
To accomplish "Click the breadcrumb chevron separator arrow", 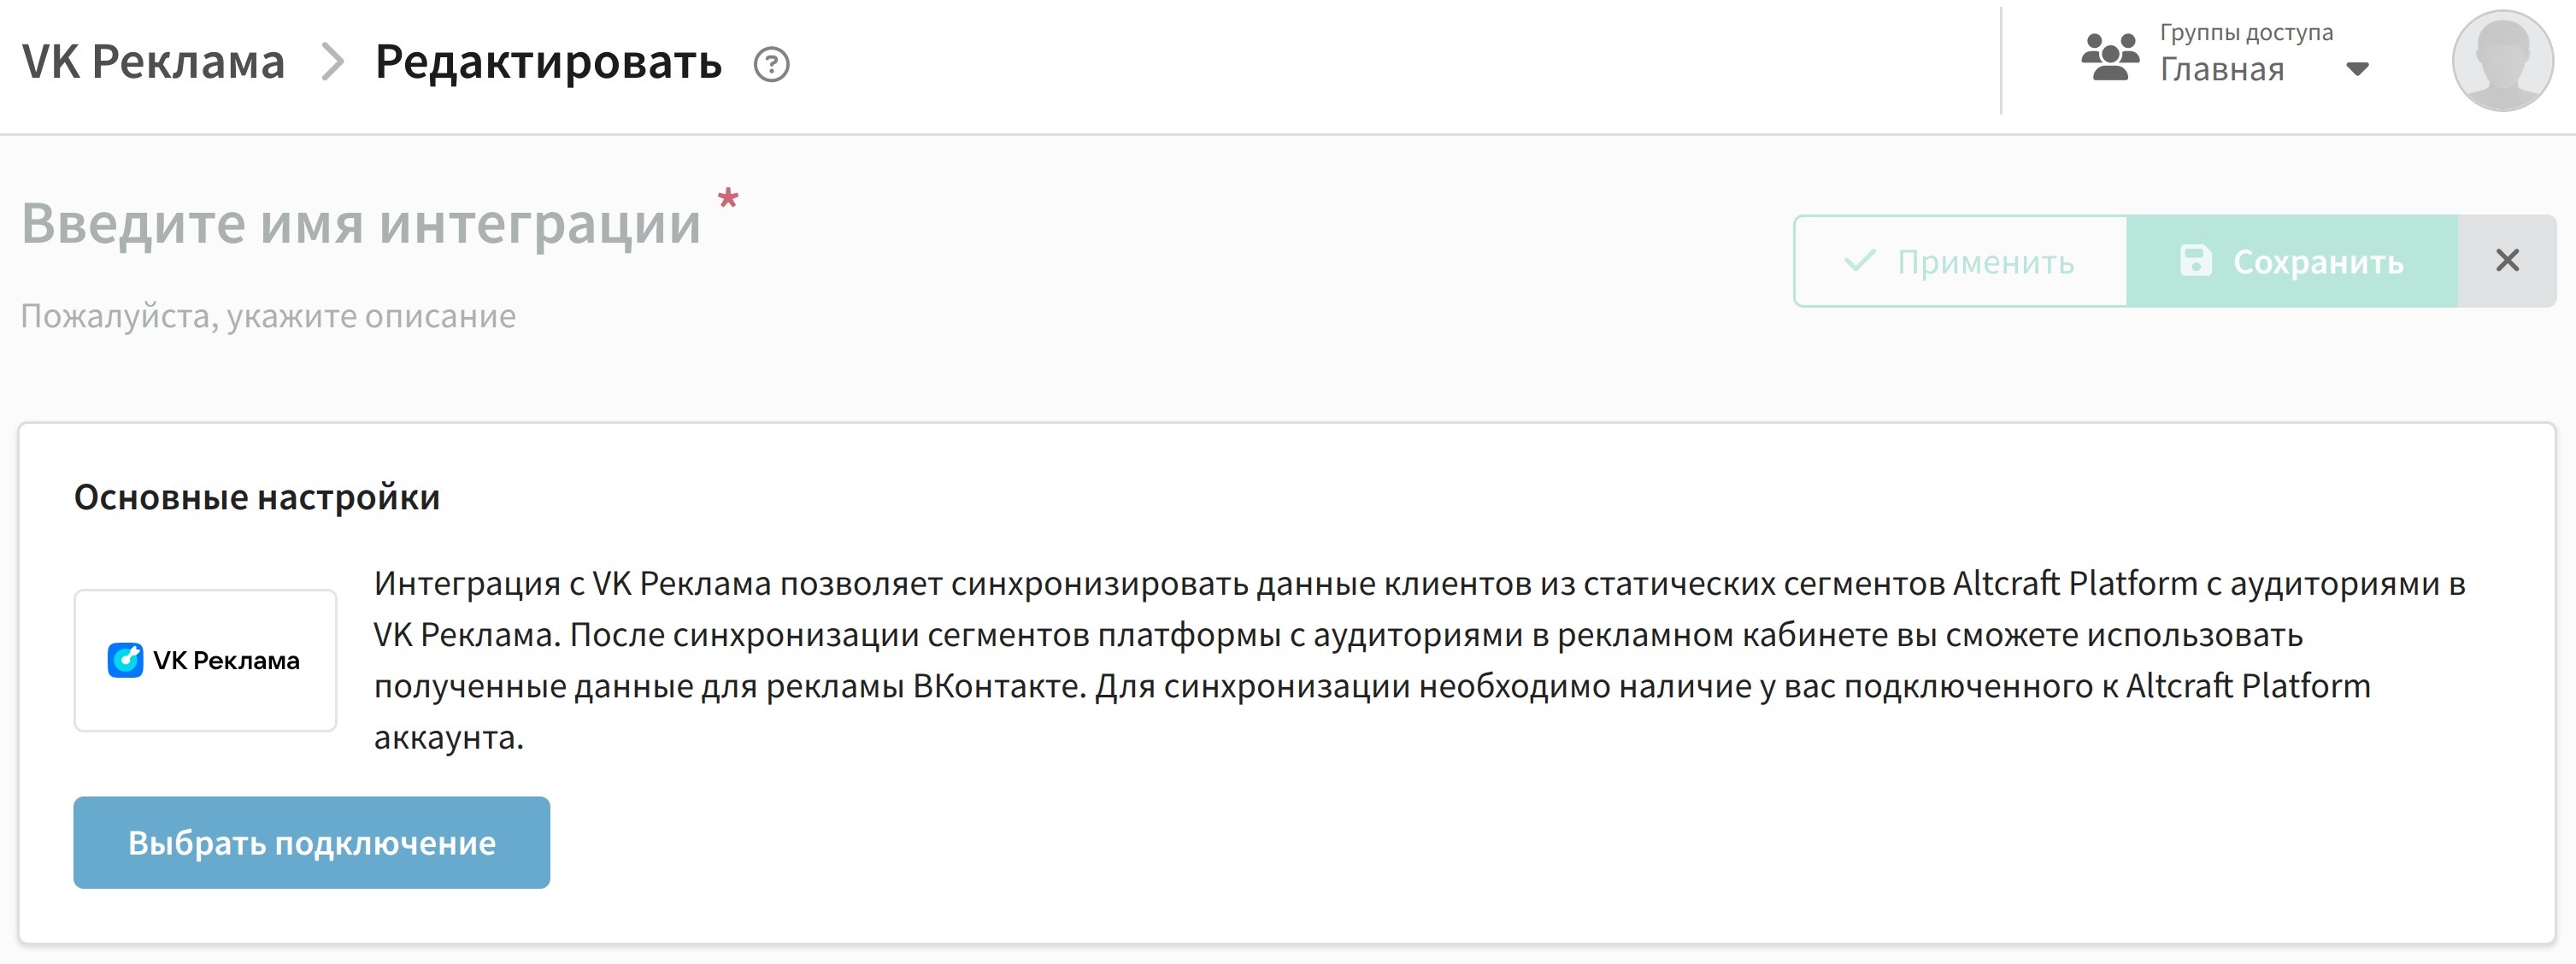I will [x=332, y=62].
